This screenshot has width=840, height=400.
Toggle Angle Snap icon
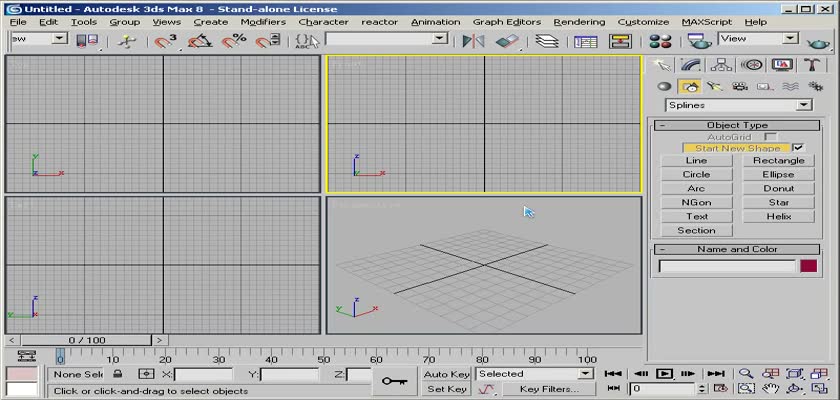pyautogui.click(x=199, y=41)
